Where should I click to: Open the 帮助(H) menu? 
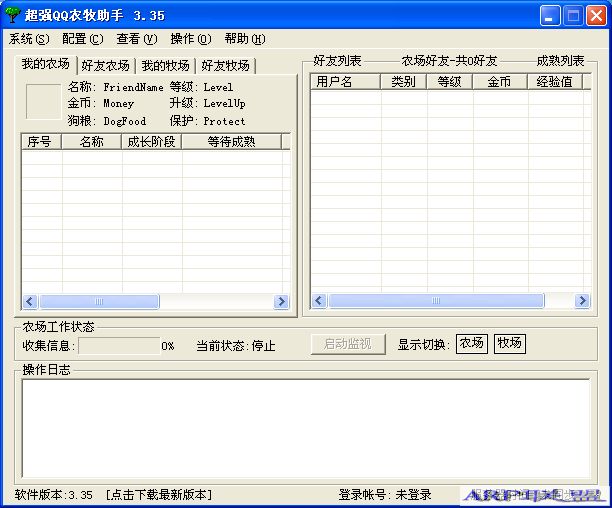(x=245, y=39)
